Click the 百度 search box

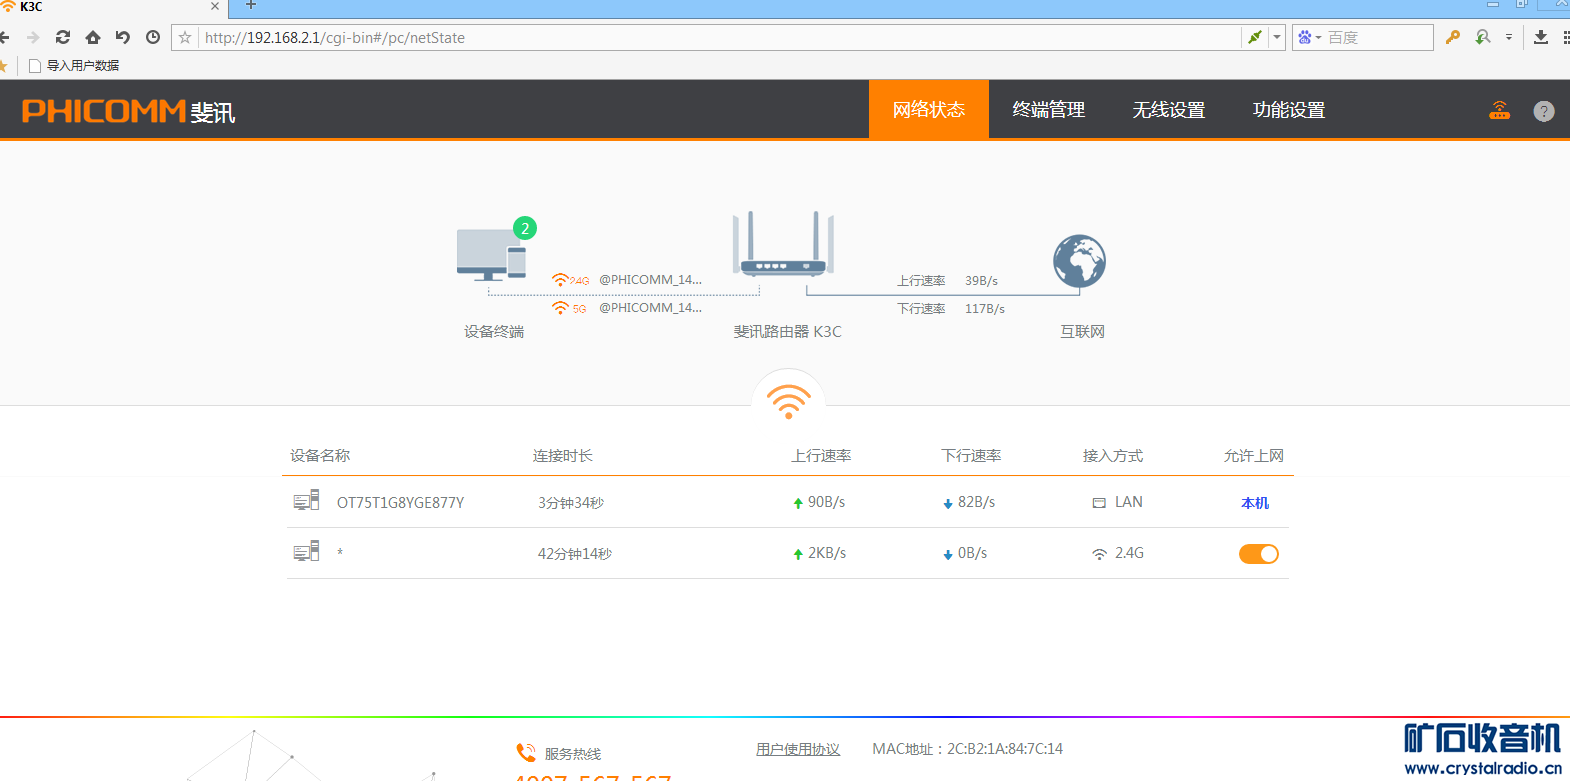(1378, 38)
